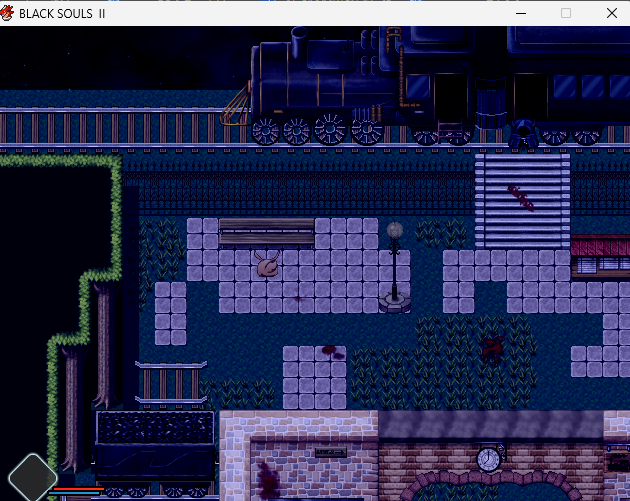This screenshot has width=630, height=501.
Task: Click the red-roofed building
Action: point(600,256)
